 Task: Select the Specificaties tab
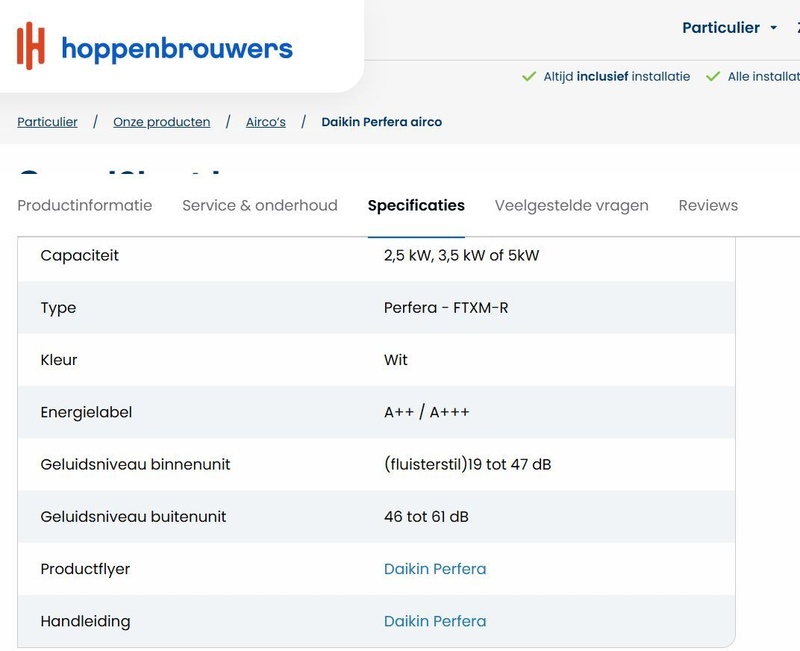pos(416,205)
